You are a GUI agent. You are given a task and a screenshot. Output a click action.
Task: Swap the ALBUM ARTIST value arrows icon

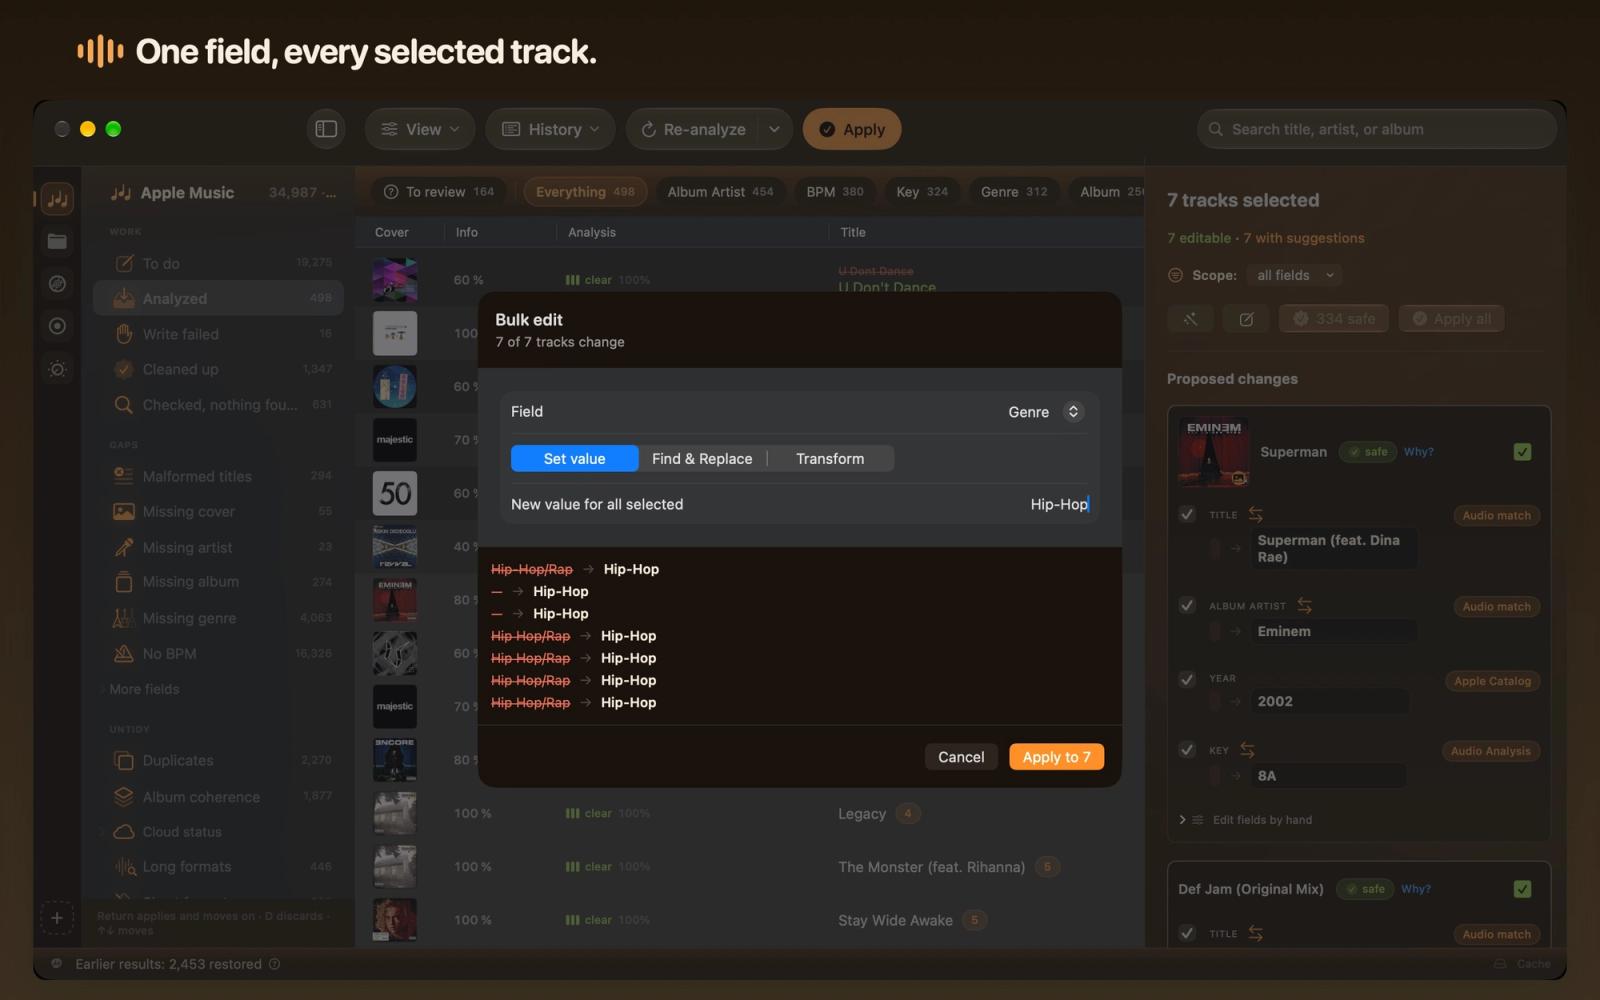(x=1304, y=605)
